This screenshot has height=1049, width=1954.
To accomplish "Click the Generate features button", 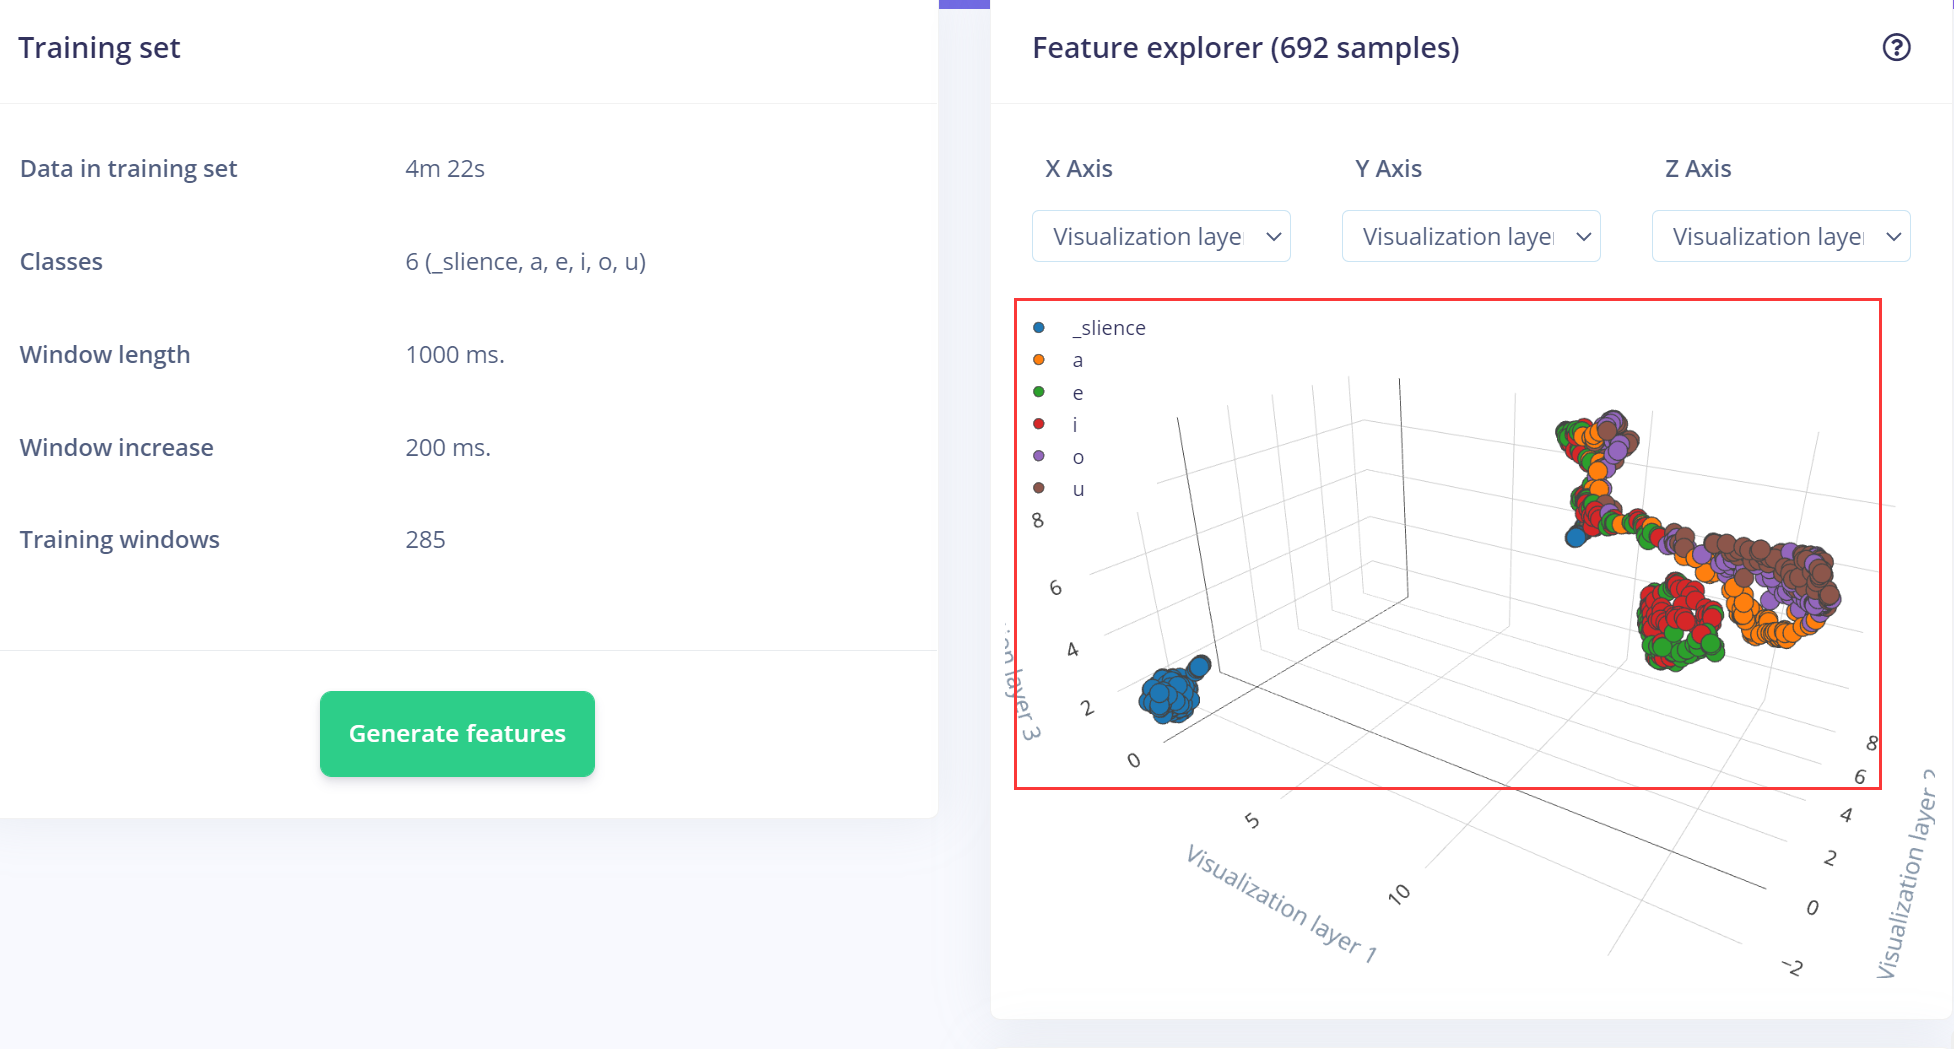I will coord(457,733).
